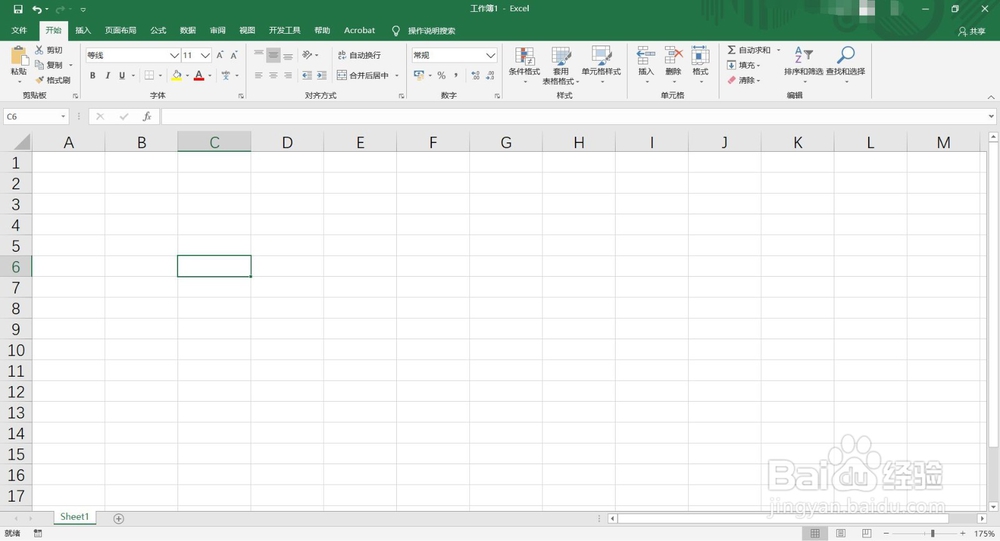Undo the last action
1000x541 pixels.
[37, 10]
